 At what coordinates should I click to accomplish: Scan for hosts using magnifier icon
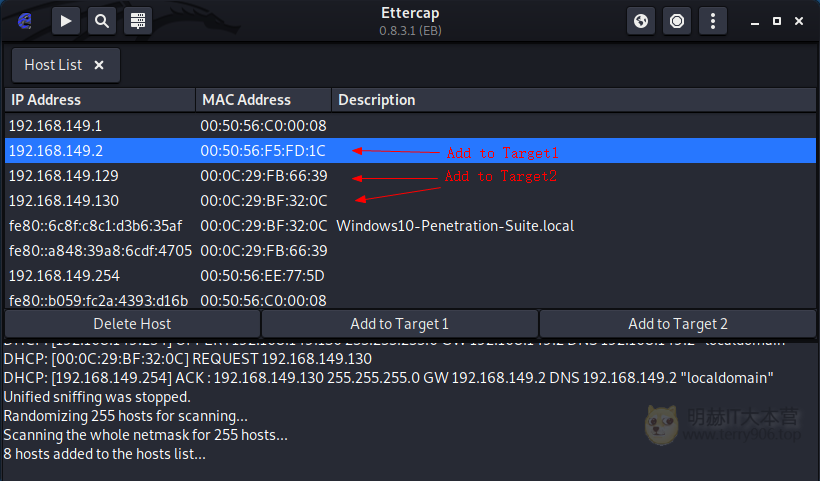[102, 21]
